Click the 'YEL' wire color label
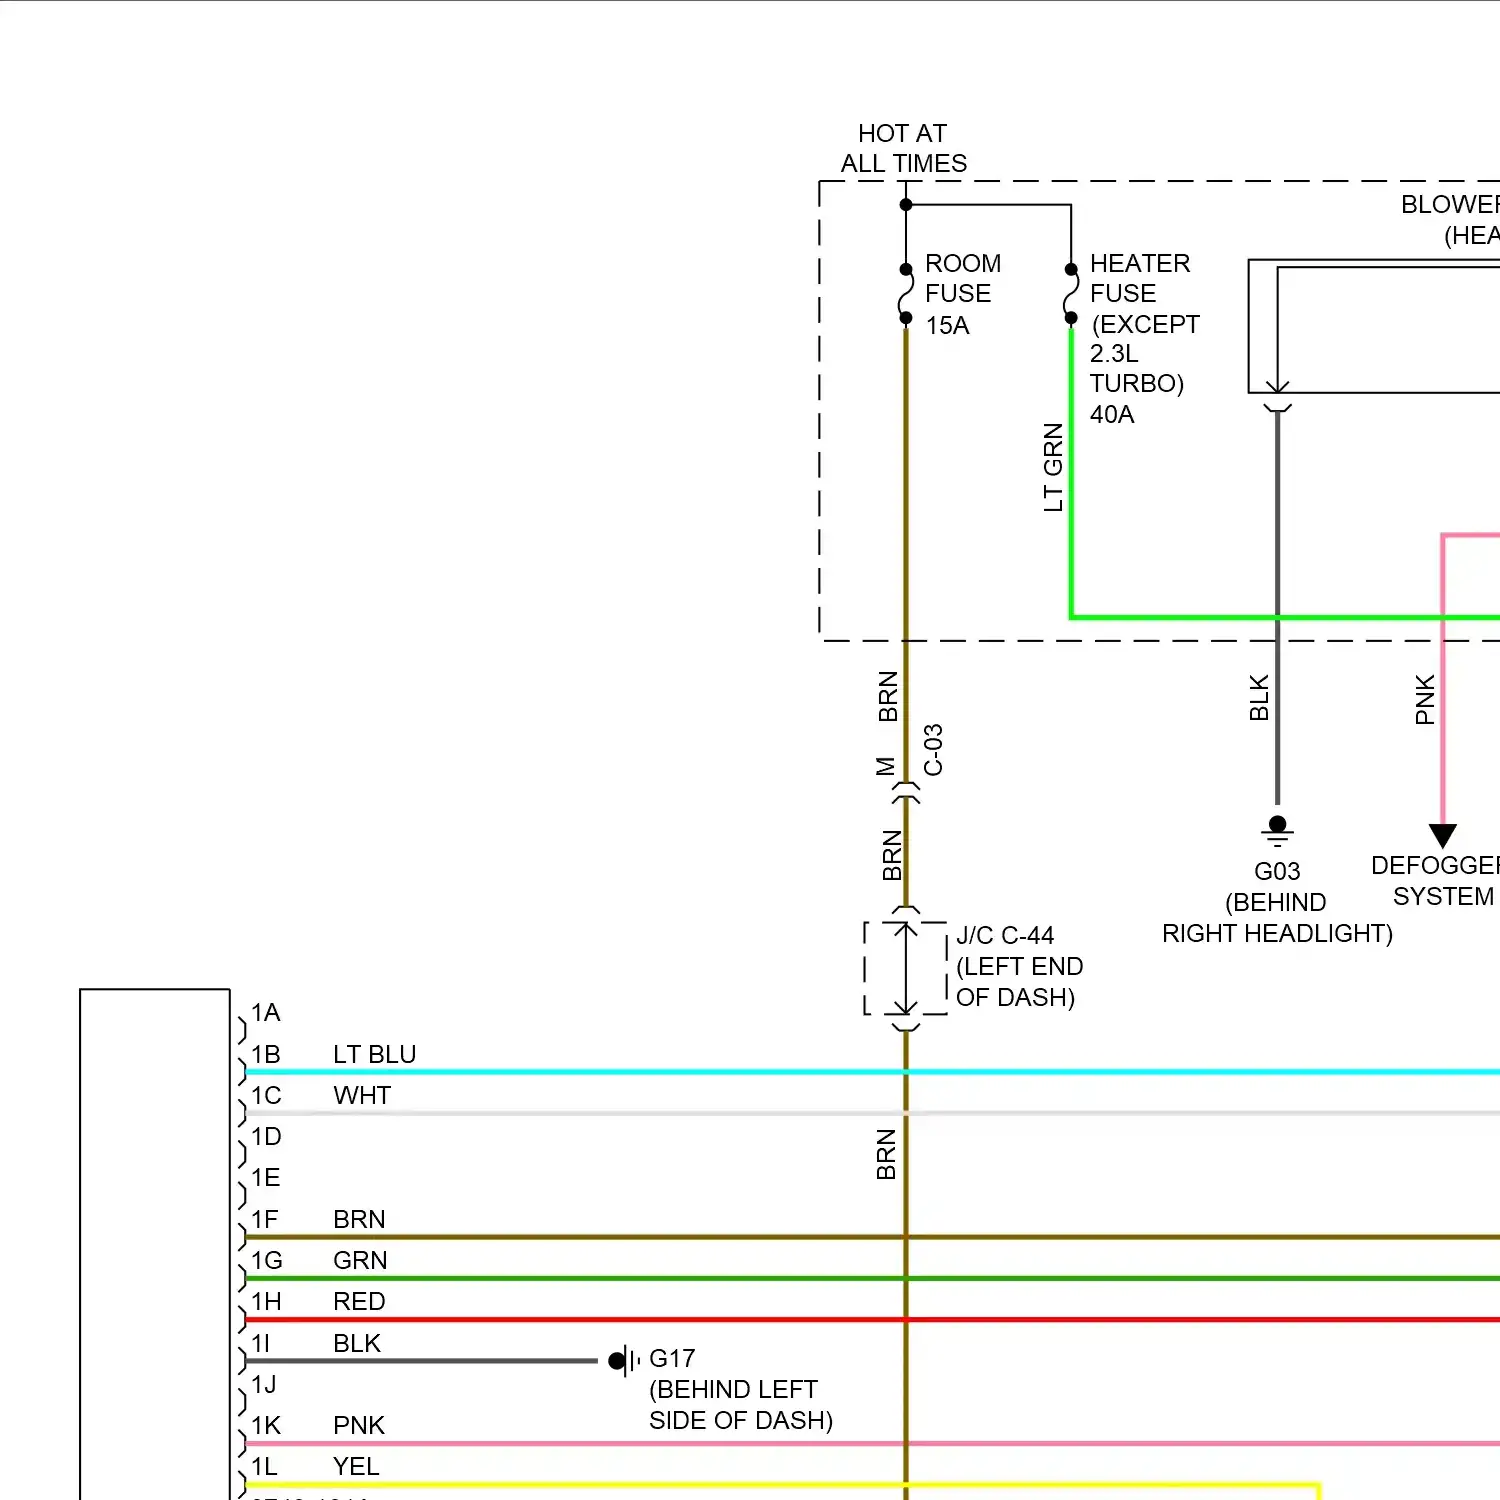The image size is (1500, 1500). (x=356, y=1466)
